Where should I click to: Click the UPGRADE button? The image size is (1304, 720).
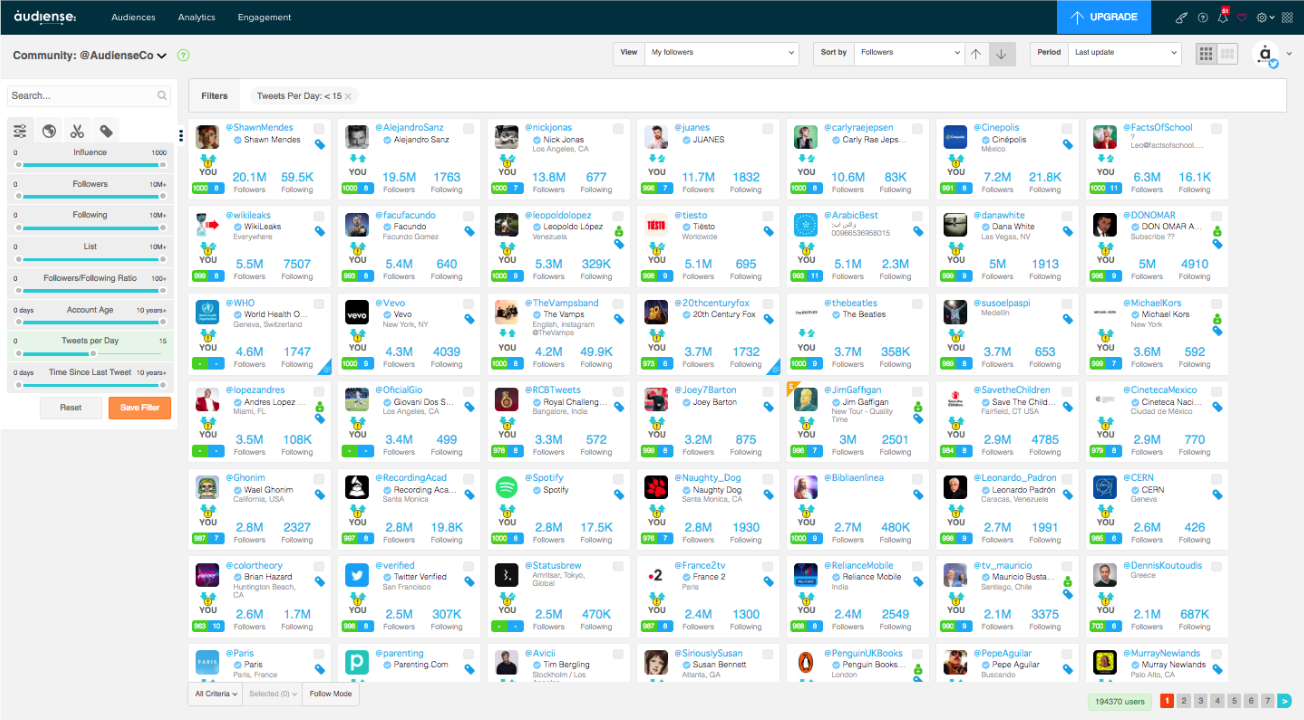[x=1104, y=17]
